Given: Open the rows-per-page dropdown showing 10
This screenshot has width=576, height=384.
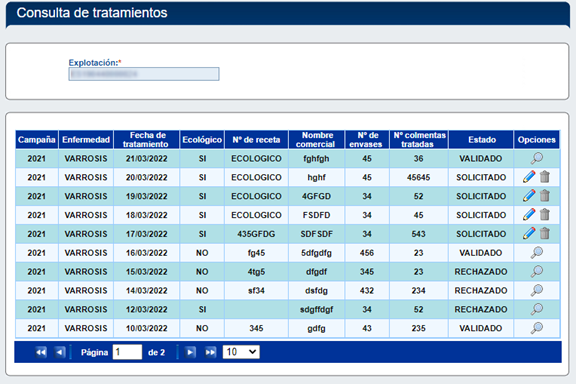Looking at the screenshot, I should 241,352.
